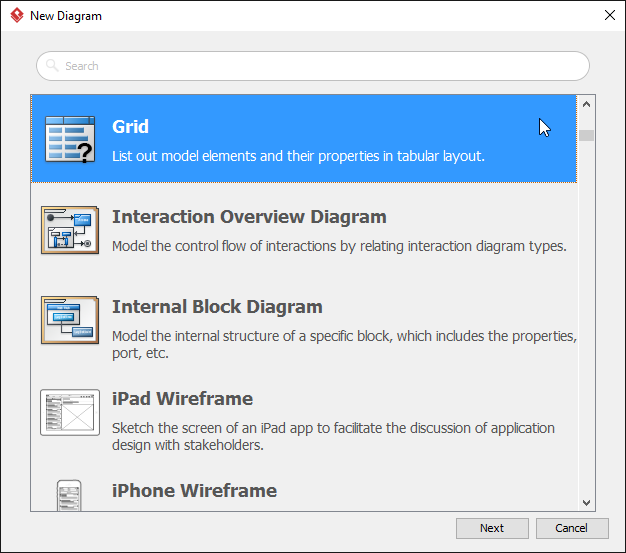Select the iPhone Wireframe title

(194, 490)
